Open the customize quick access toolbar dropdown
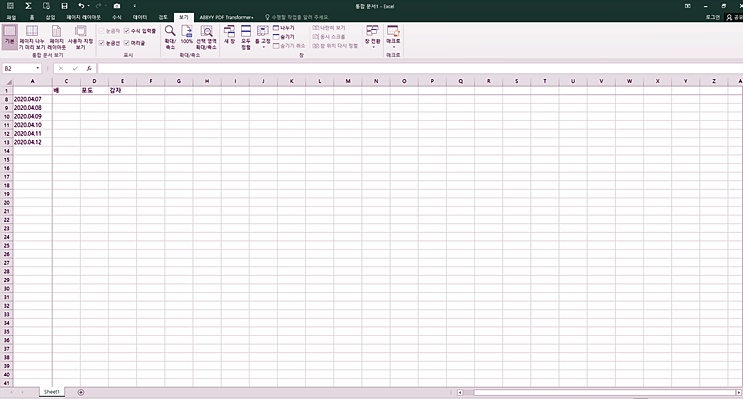 tap(135, 6)
